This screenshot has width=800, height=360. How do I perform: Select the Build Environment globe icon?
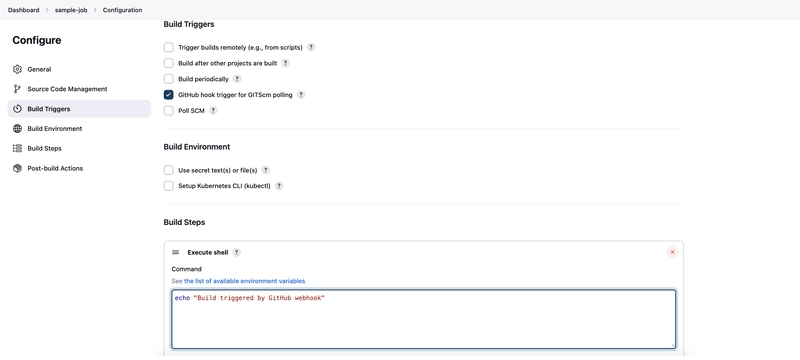pyautogui.click(x=17, y=128)
